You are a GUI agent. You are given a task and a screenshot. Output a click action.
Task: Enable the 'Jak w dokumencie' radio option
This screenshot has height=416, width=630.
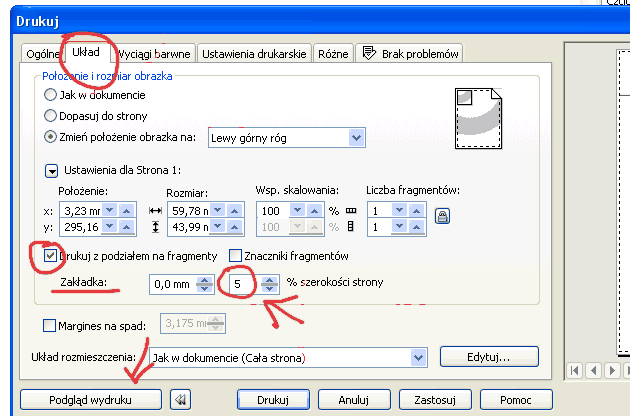[x=51, y=95]
